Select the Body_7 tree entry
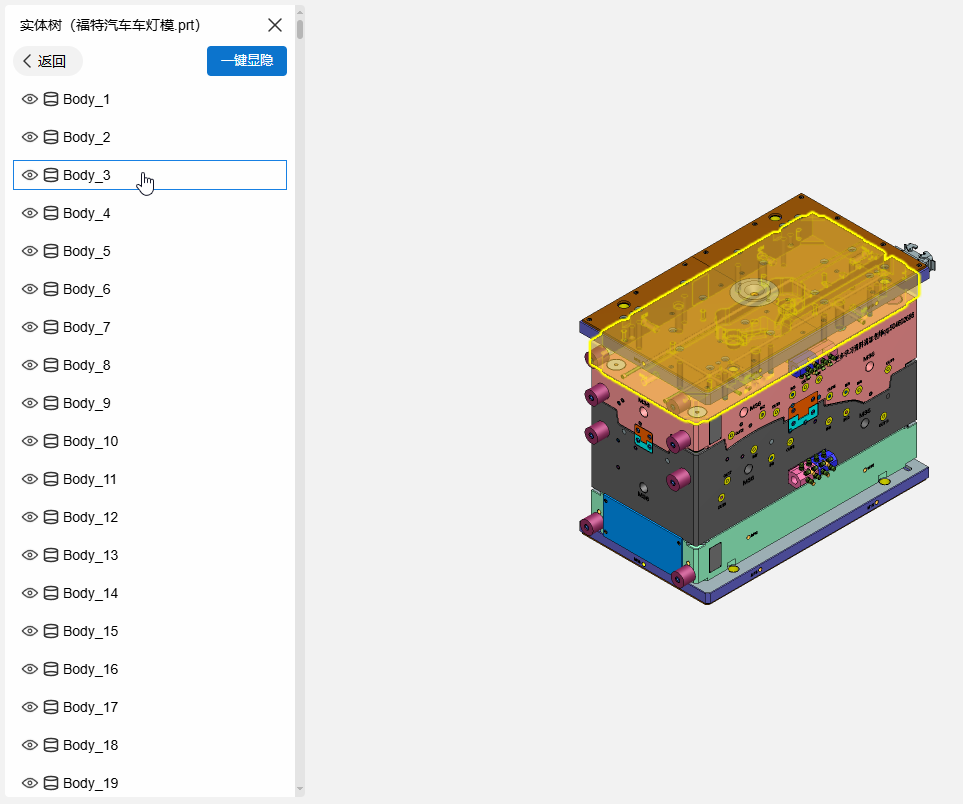Screen dimensions: 963x804 coord(87,327)
